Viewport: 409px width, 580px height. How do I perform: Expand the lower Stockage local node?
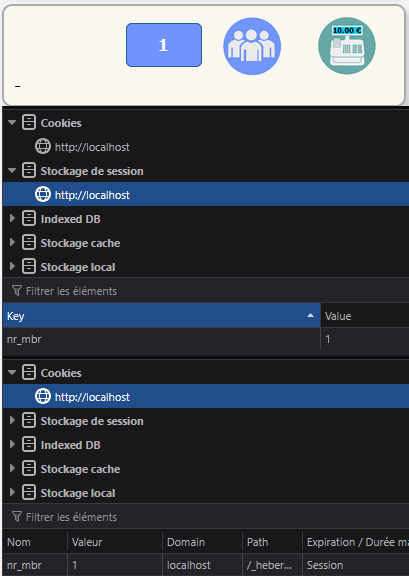[x=12, y=493]
